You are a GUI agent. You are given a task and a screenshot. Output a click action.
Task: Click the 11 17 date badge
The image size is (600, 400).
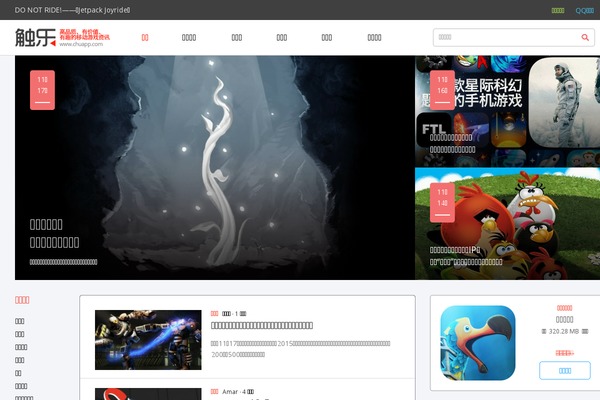[x=42, y=90]
